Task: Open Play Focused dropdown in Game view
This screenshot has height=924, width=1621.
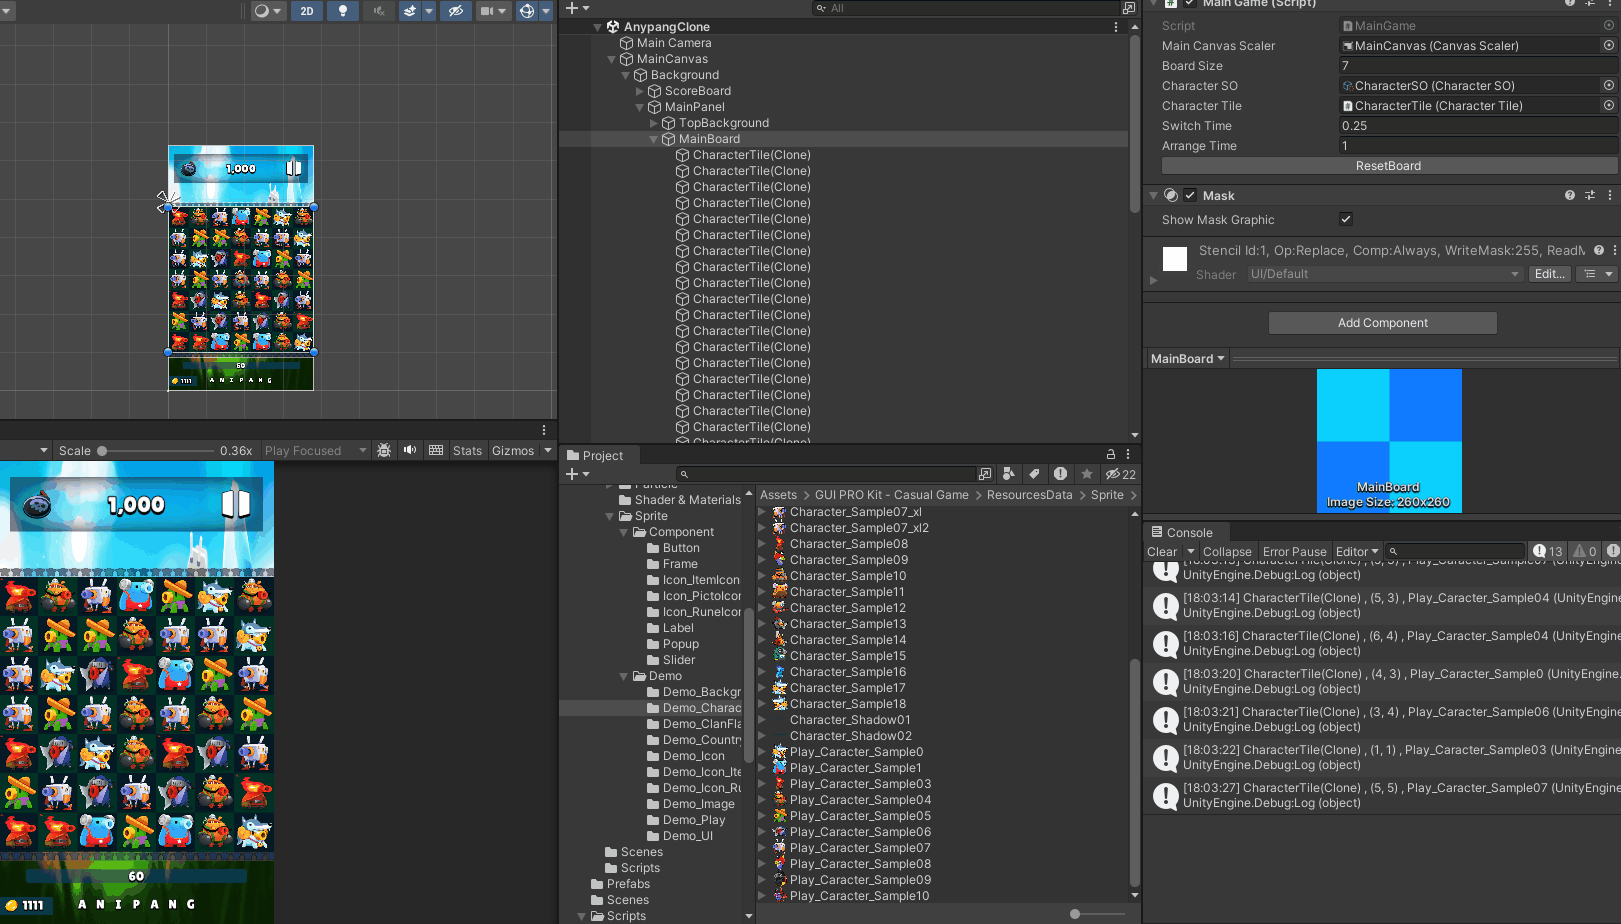Action: 315,451
